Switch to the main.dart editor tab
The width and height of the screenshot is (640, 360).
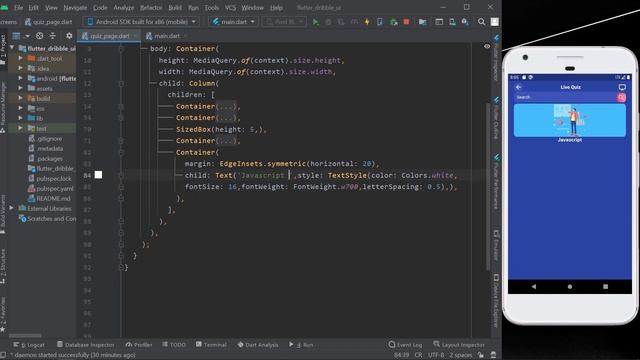(x=167, y=36)
